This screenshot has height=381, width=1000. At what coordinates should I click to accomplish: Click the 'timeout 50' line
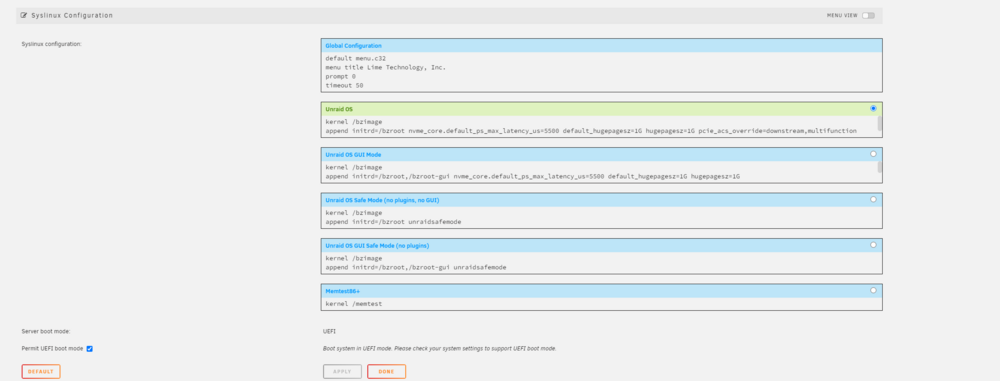pos(344,85)
